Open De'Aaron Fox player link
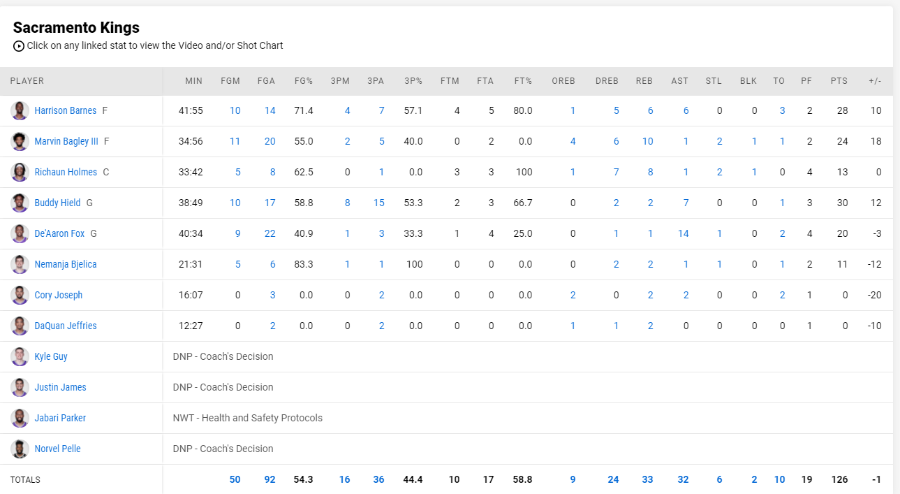Screen dimensions: 900x494 pos(59,234)
